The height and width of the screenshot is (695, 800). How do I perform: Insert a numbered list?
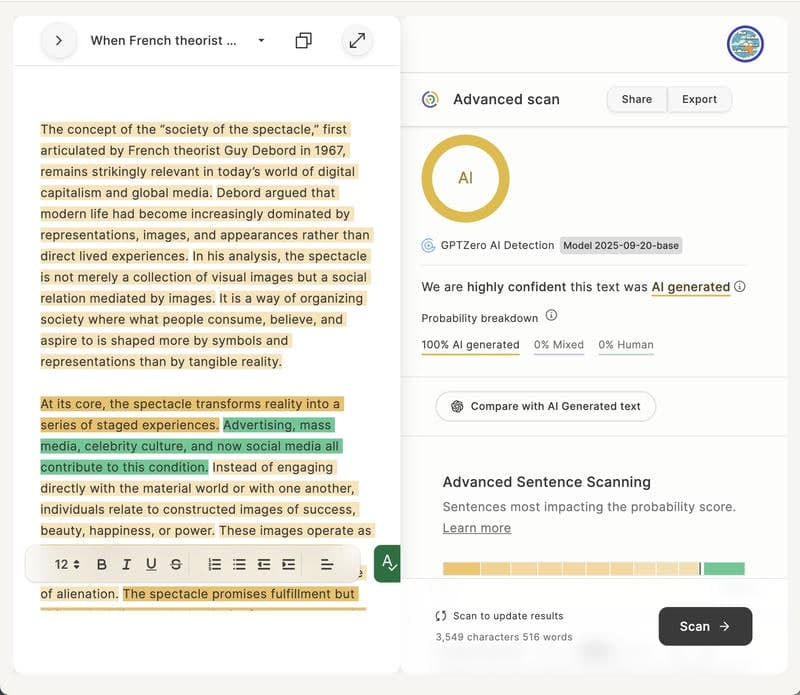[214, 564]
